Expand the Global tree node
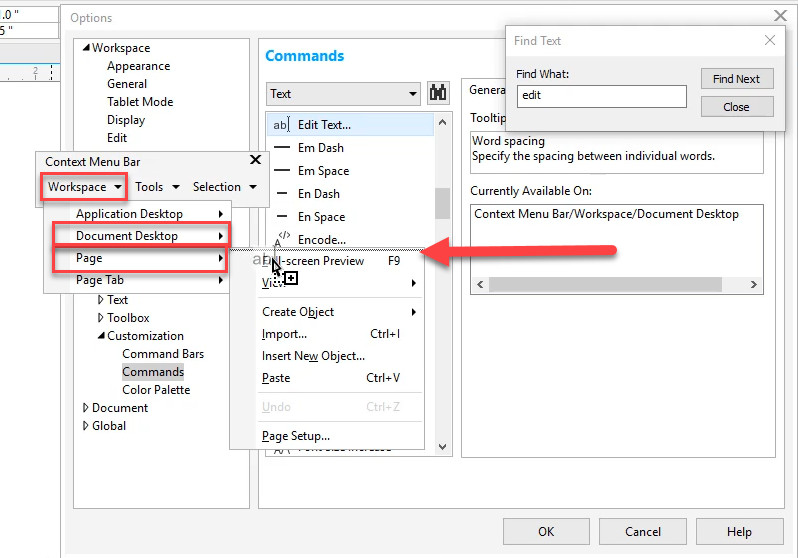Viewport: 798px width, 558px height. click(x=86, y=426)
